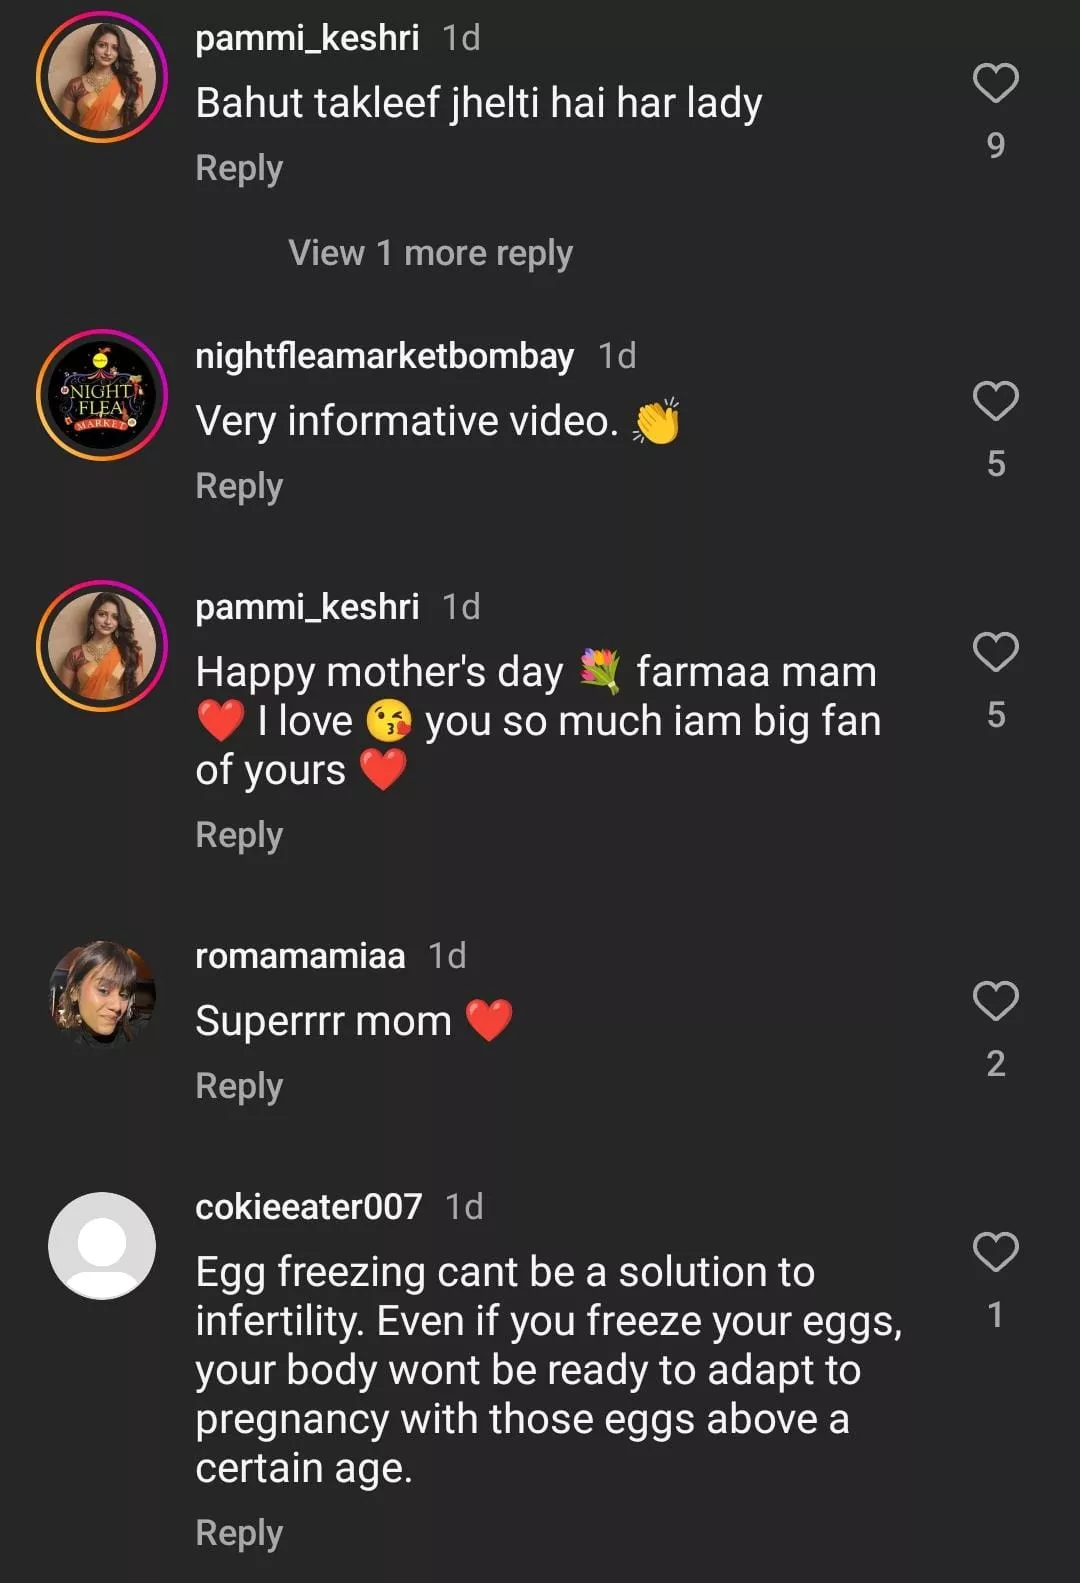Open pammi_keshri username on mother's day comment
Viewport: 1080px width, 1583px height.
pos(307,607)
